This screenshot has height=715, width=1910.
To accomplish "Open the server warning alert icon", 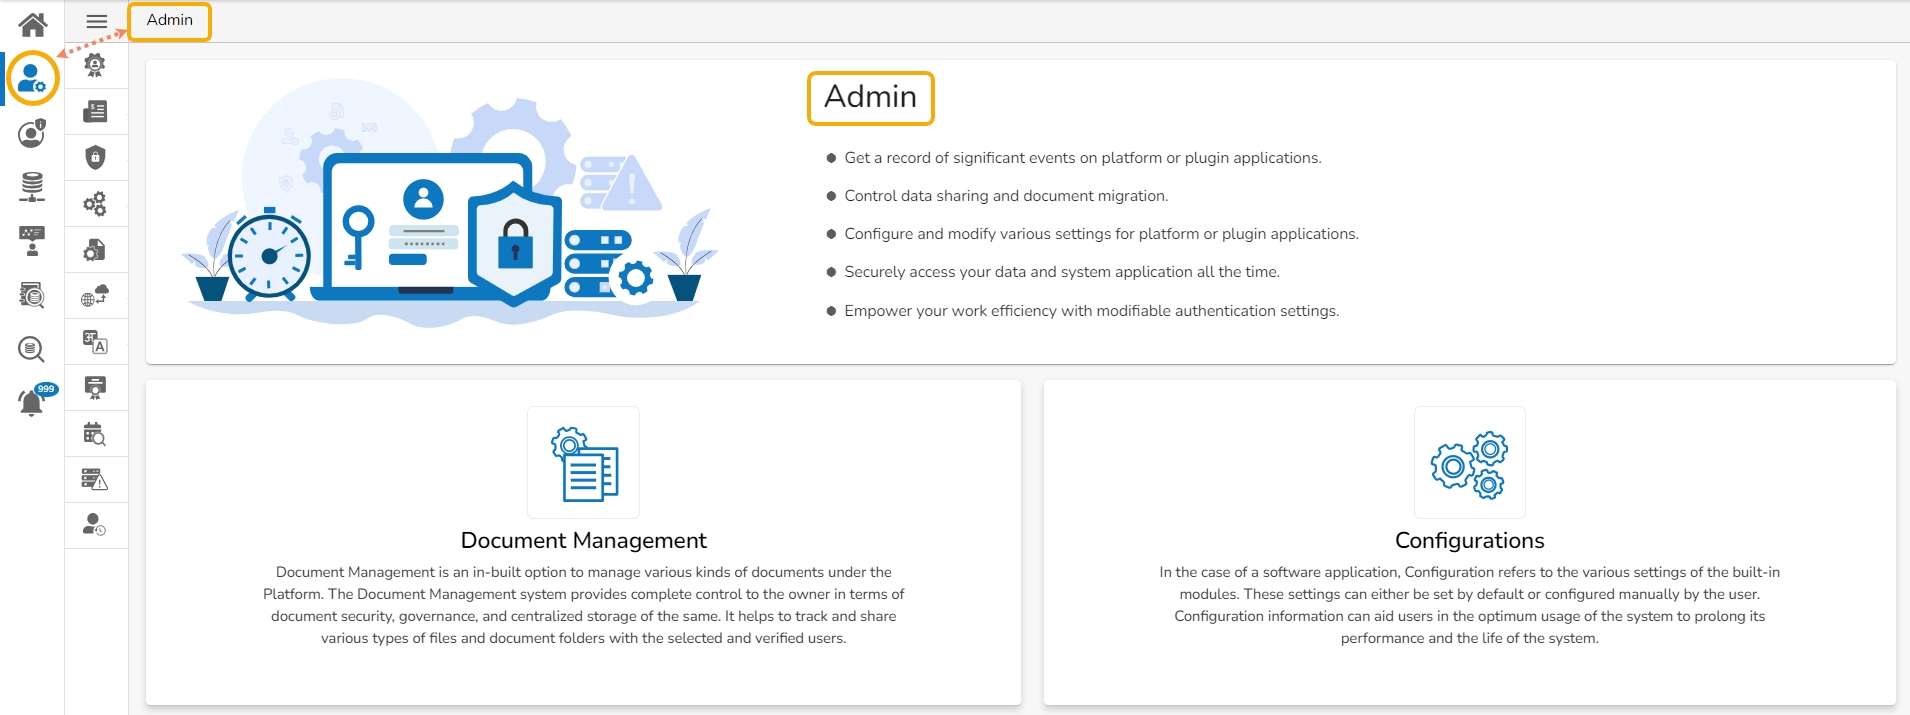I will (x=95, y=480).
